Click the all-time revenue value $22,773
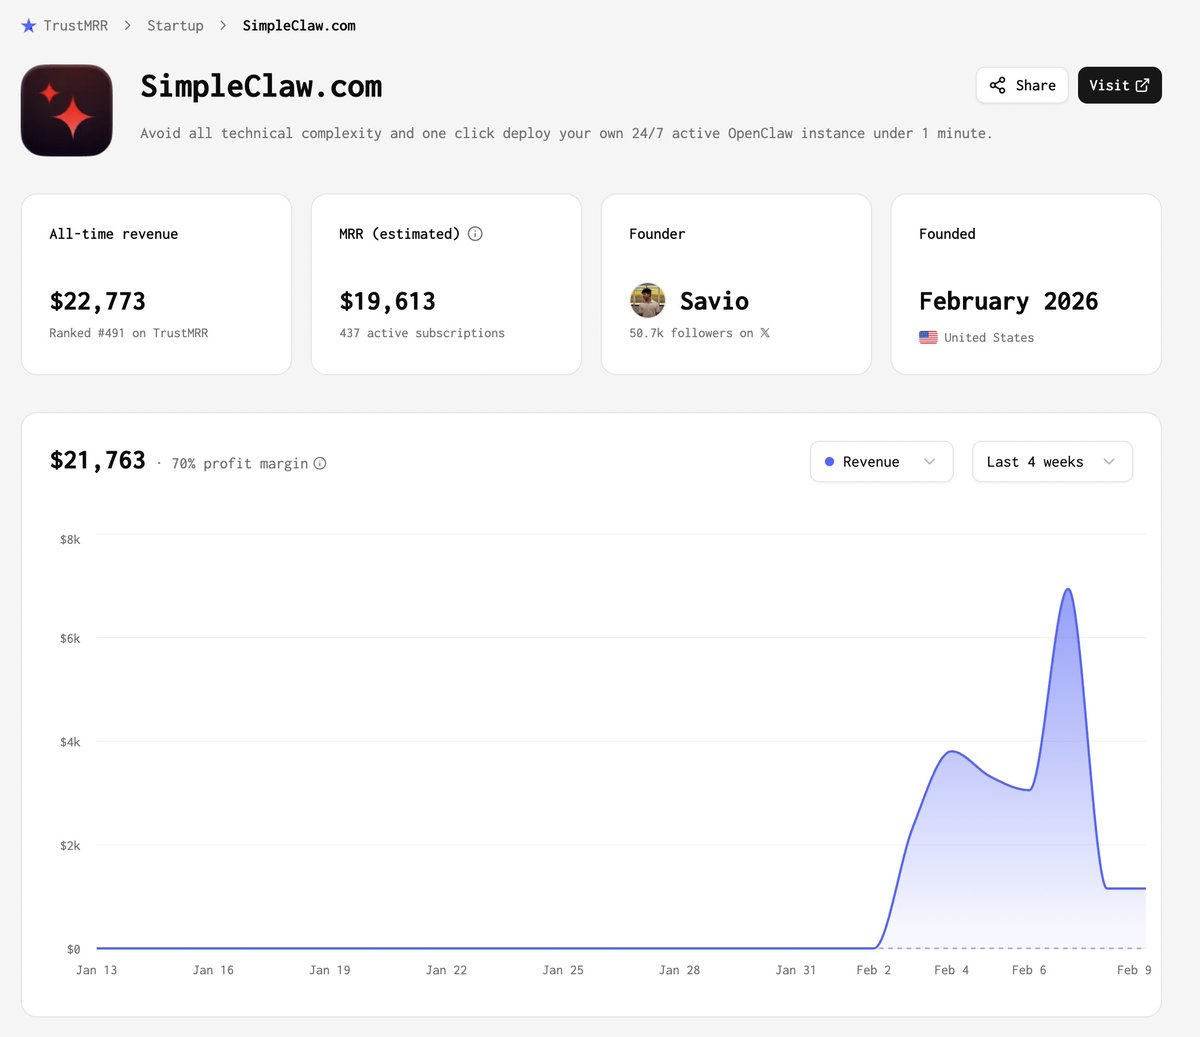This screenshot has height=1037, width=1200. point(98,301)
